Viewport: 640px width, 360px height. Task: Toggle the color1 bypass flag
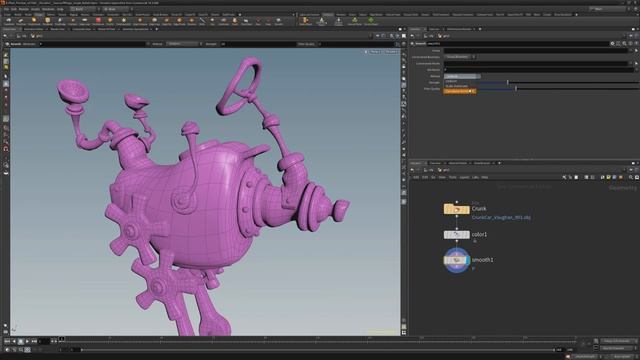(446, 235)
